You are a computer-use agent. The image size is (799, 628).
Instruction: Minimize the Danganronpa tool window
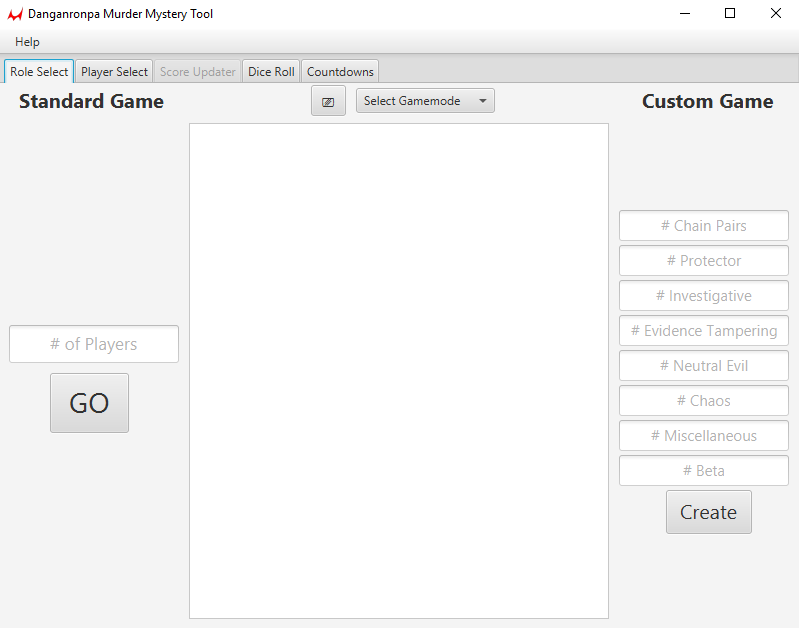685,14
